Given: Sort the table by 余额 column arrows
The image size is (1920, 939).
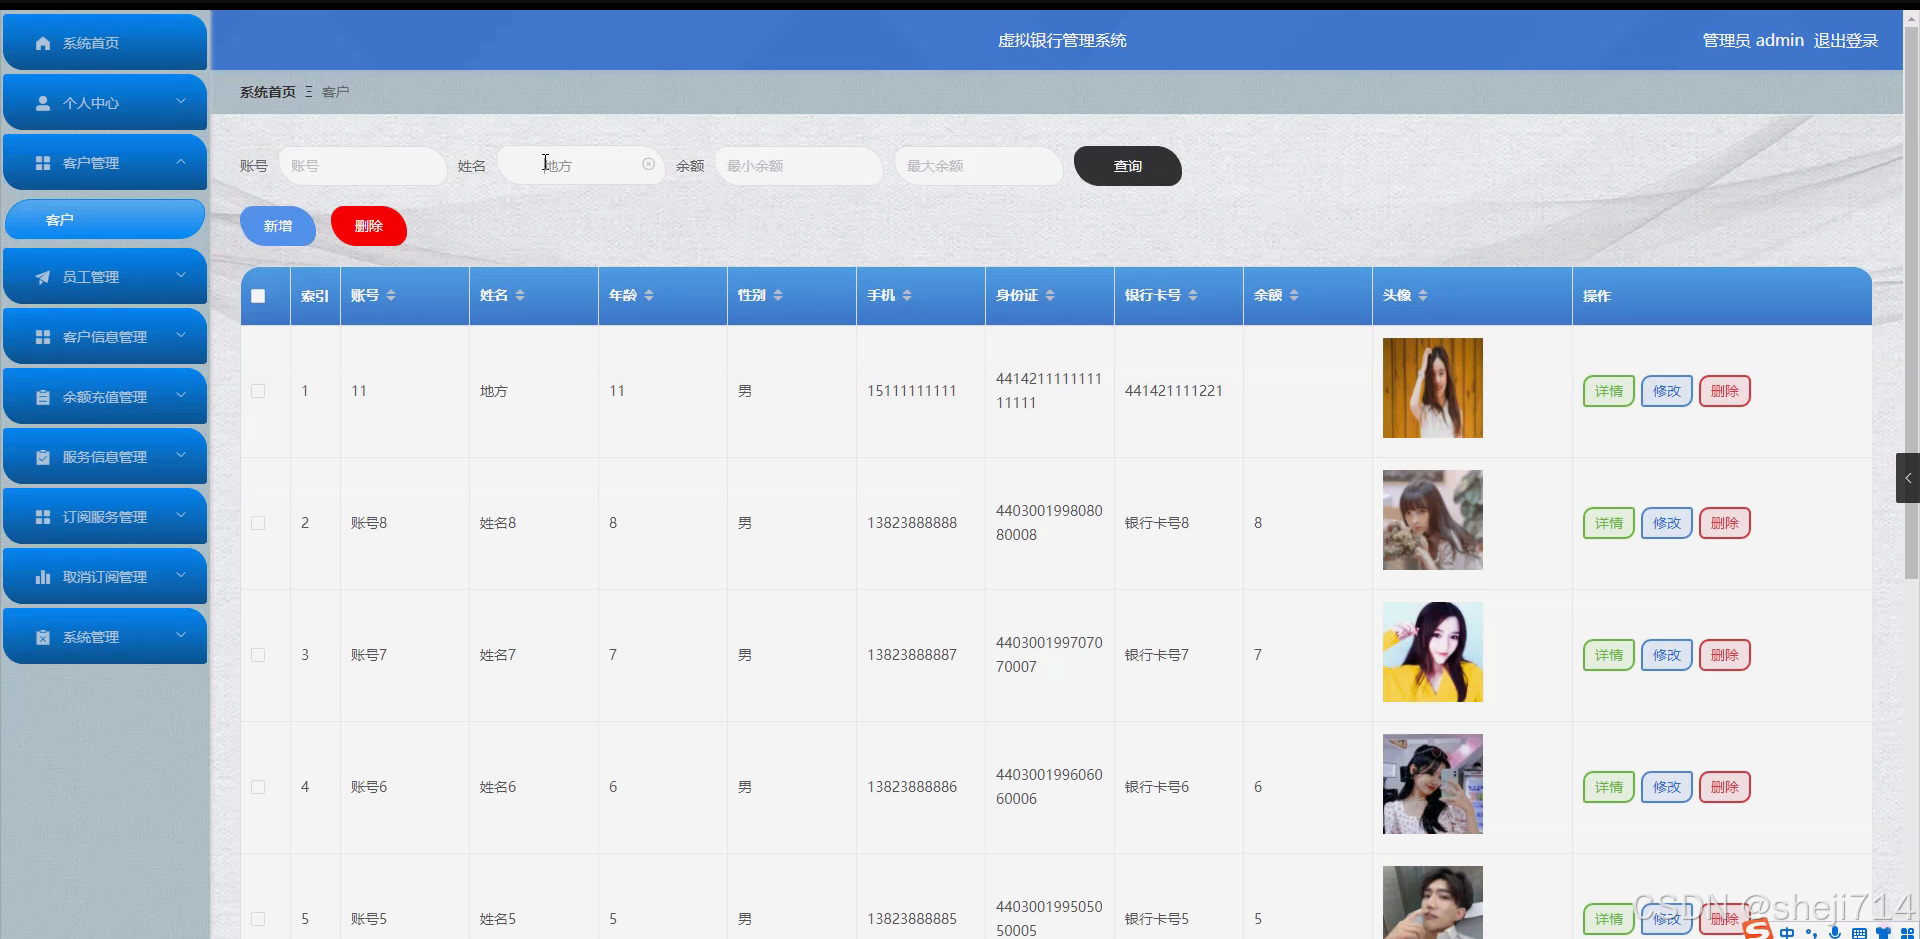Looking at the screenshot, I should 1294,295.
